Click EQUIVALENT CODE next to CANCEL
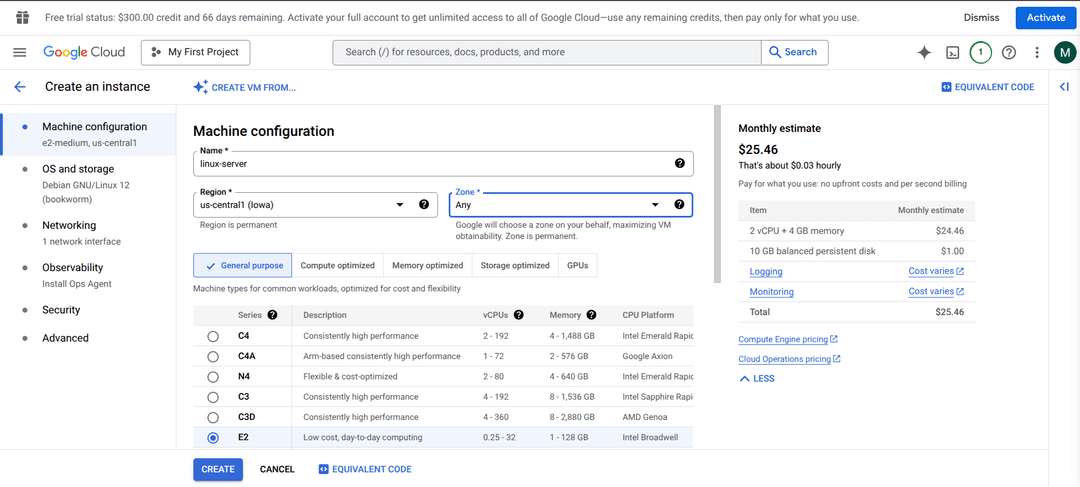This screenshot has height=487, width=1080. (x=365, y=469)
